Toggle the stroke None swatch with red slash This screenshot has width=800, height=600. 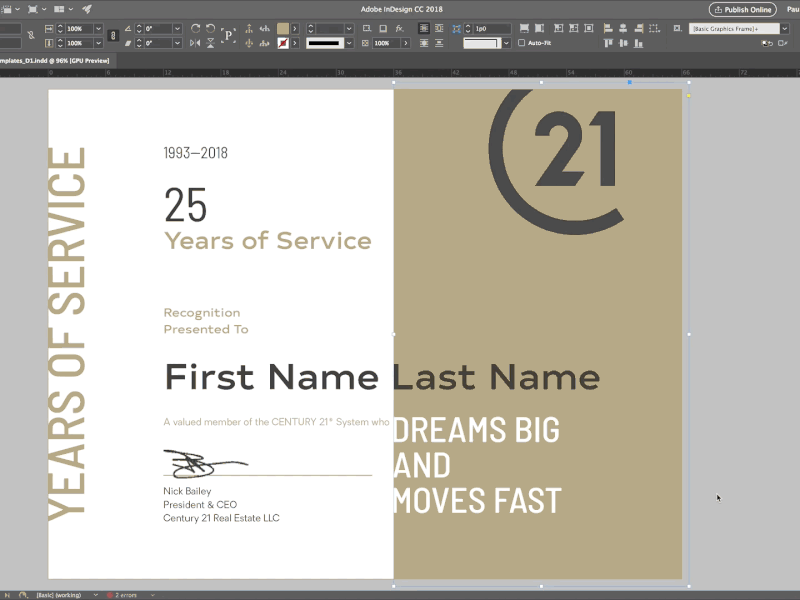pos(282,43)
